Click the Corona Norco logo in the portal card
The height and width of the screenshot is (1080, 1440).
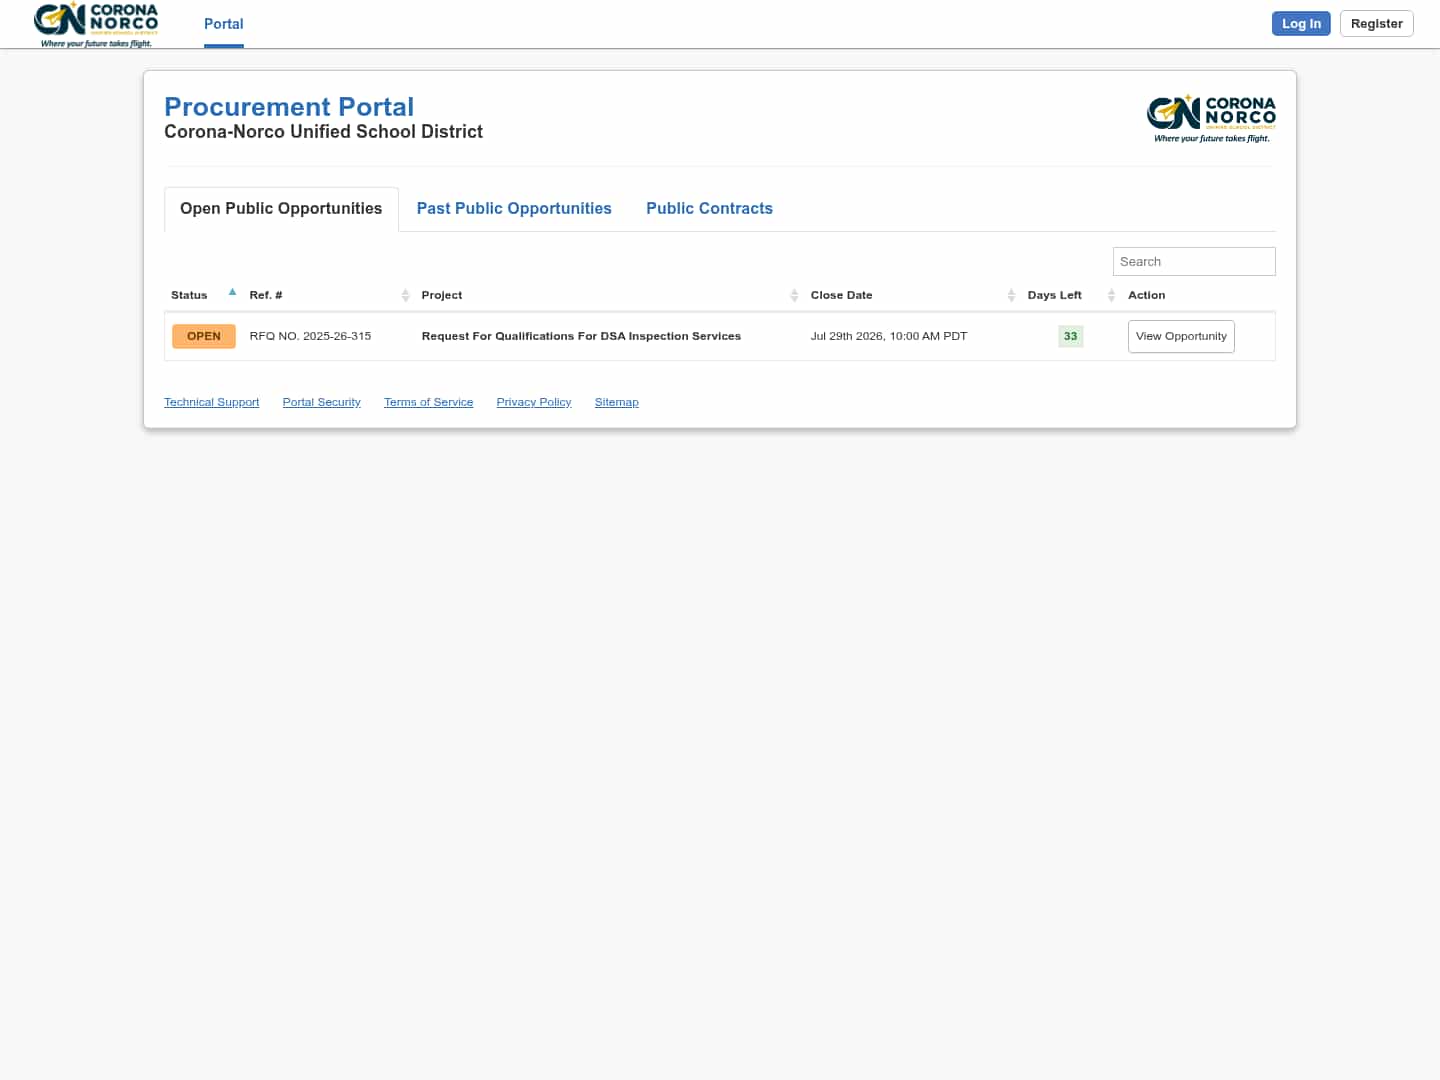tap(1211, 119)
